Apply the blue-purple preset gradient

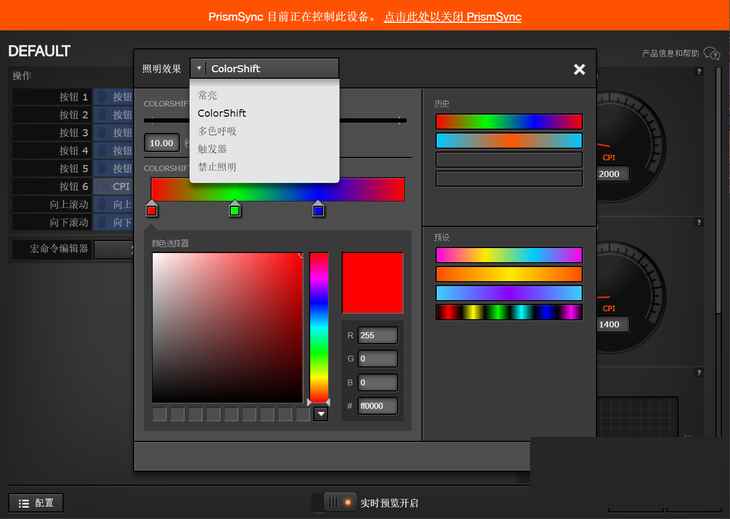point(509,293)
